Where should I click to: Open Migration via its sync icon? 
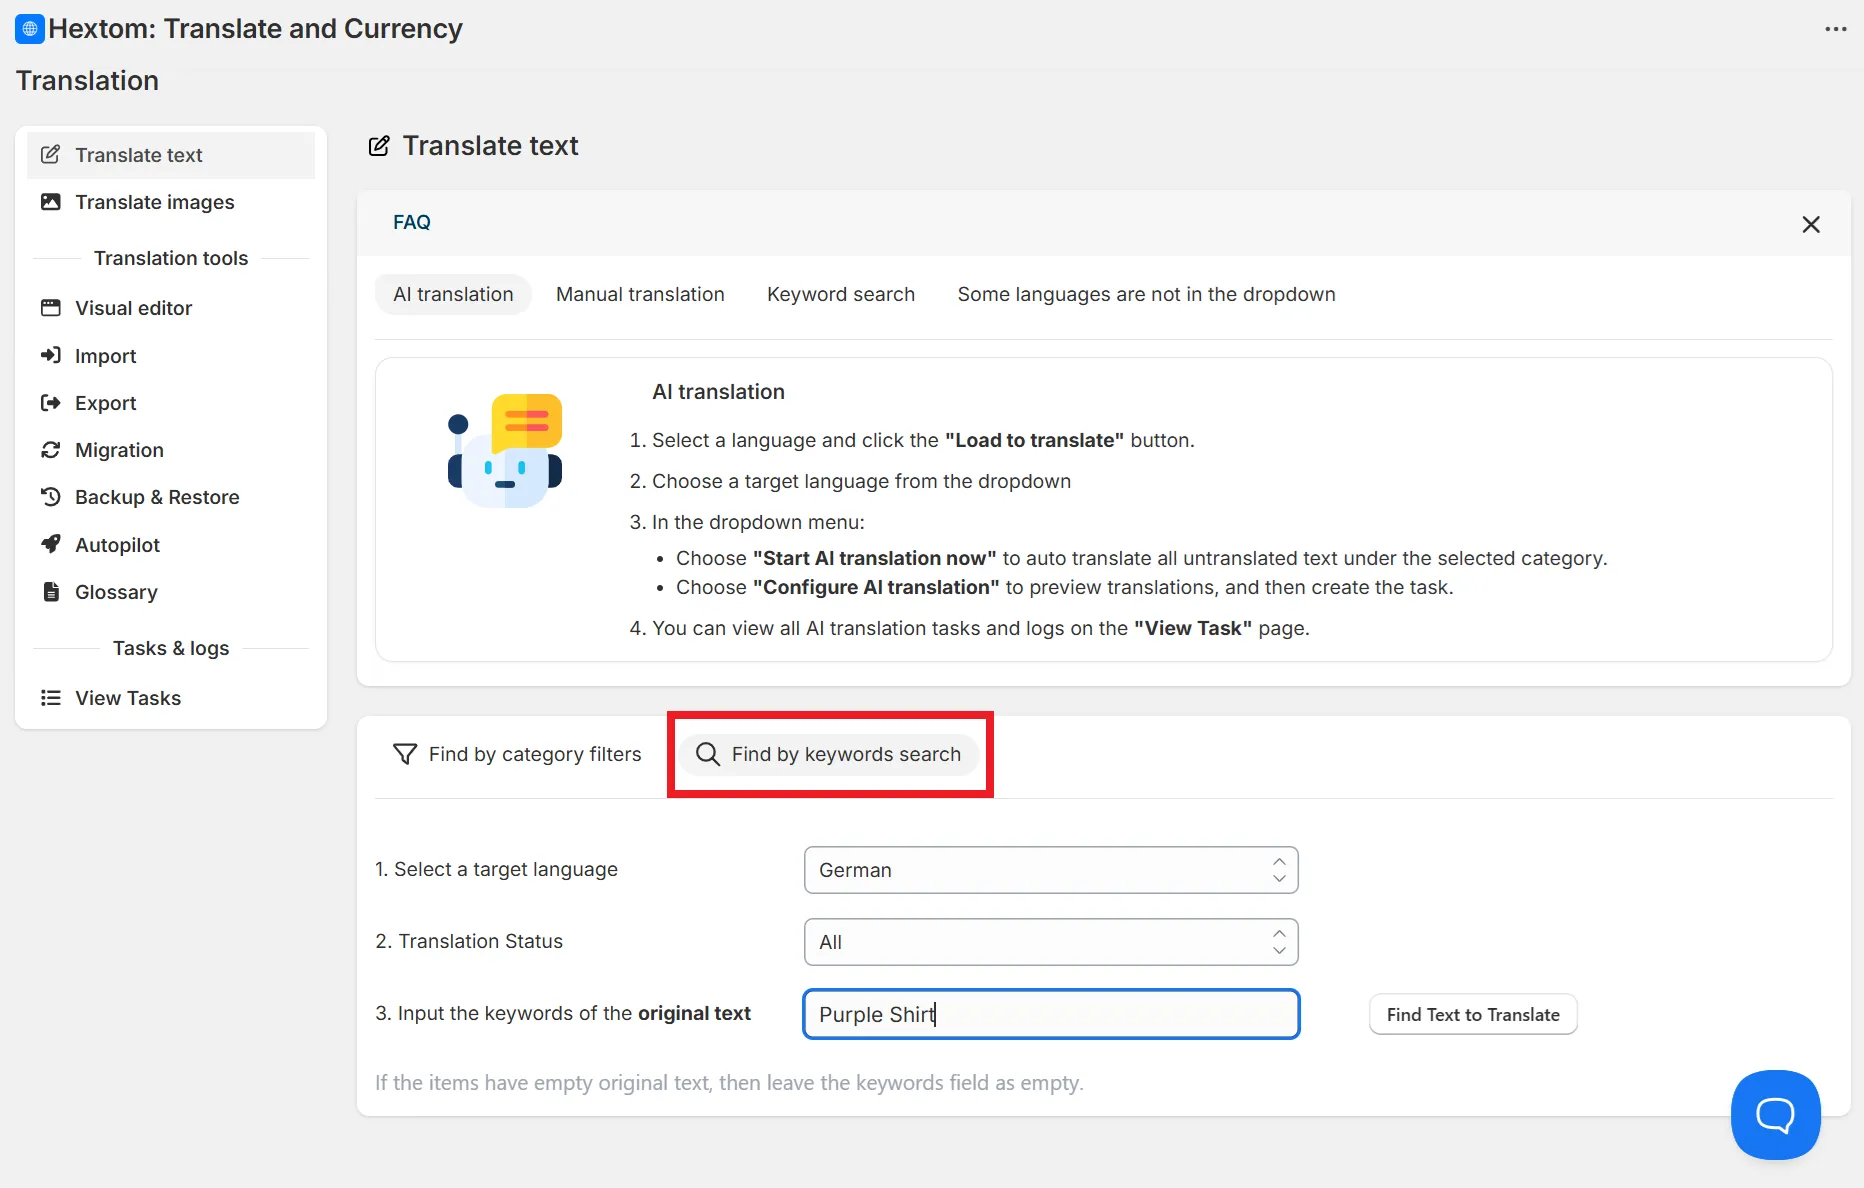tap(50, 450)
